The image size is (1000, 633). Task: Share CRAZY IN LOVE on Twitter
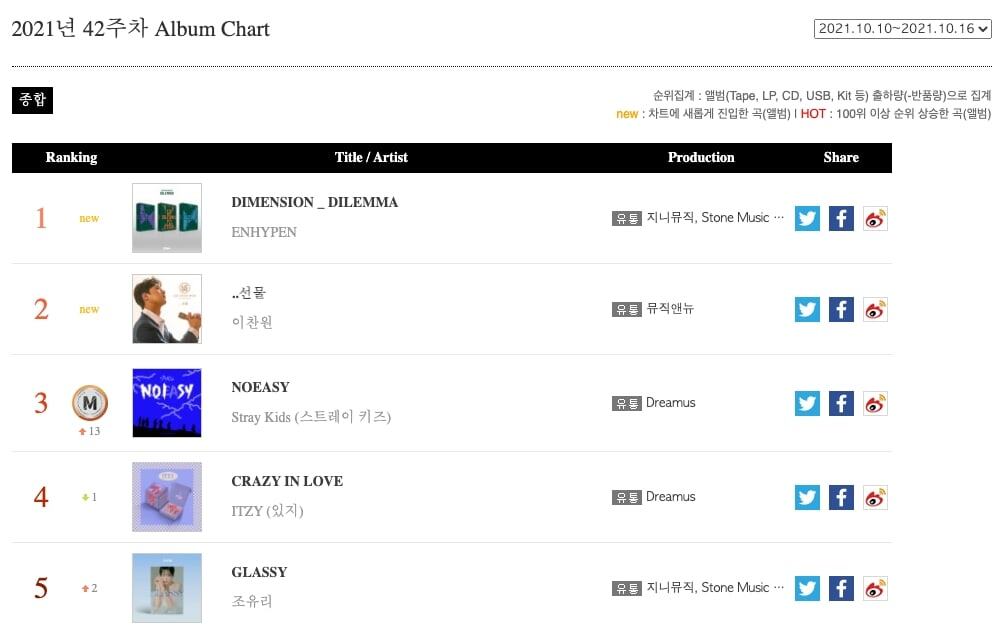coord(807,497)
